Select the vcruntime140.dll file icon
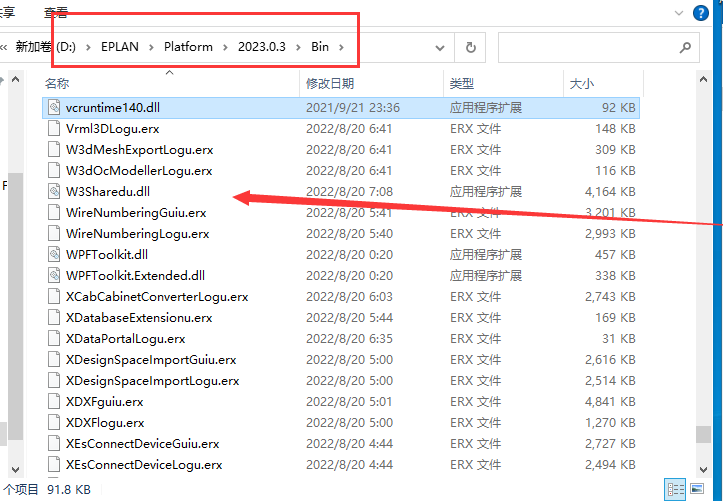 [x=54, y=107]
